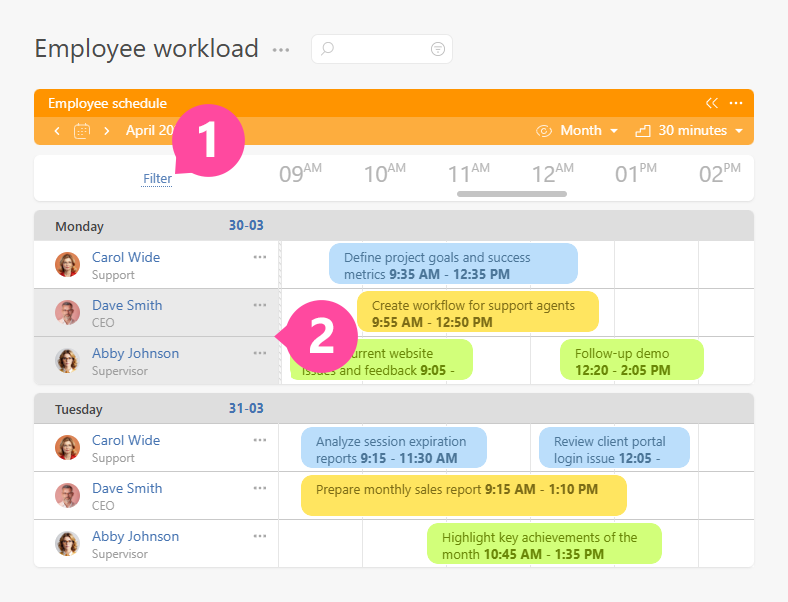The height and width of the screenshot is (602, 788).
Task: Go to previous period arrow
Action: coord(57,131)
